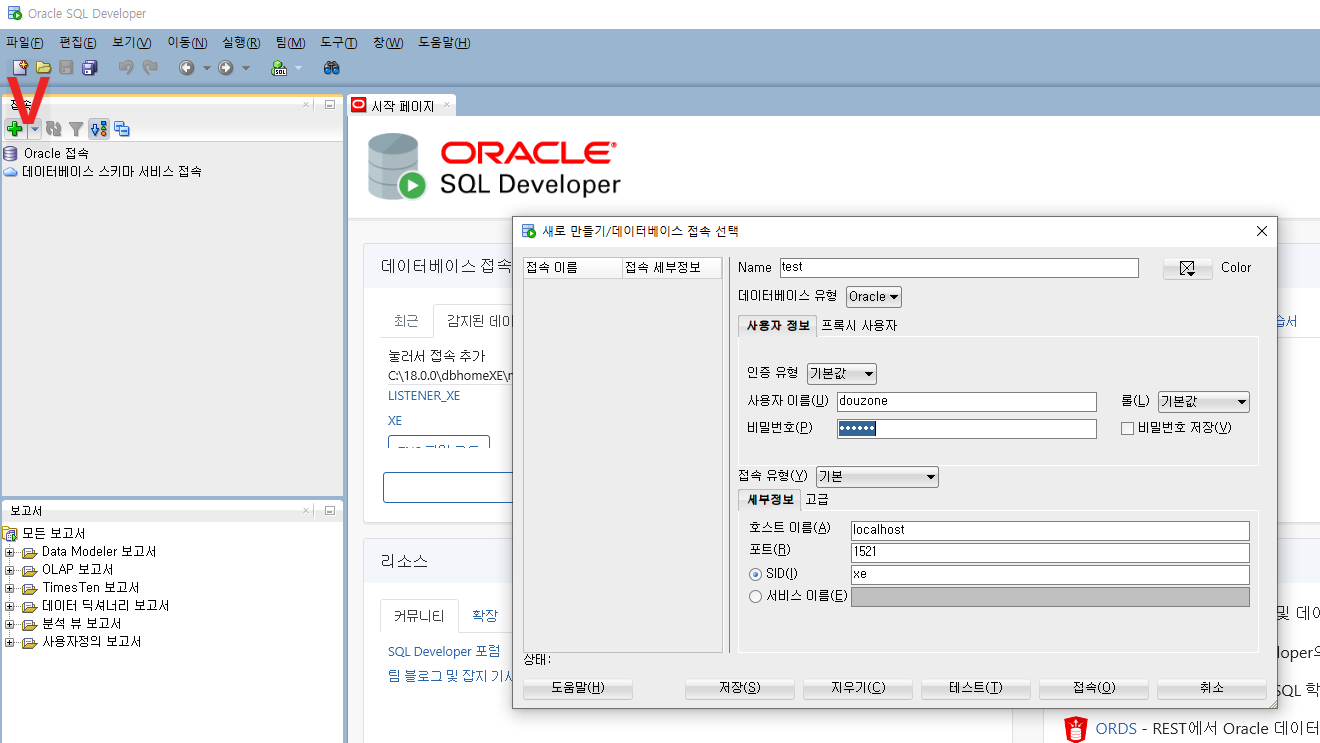Click the grayed-out Save disk icon
The image size is (1320, 743).
[66, 67]
